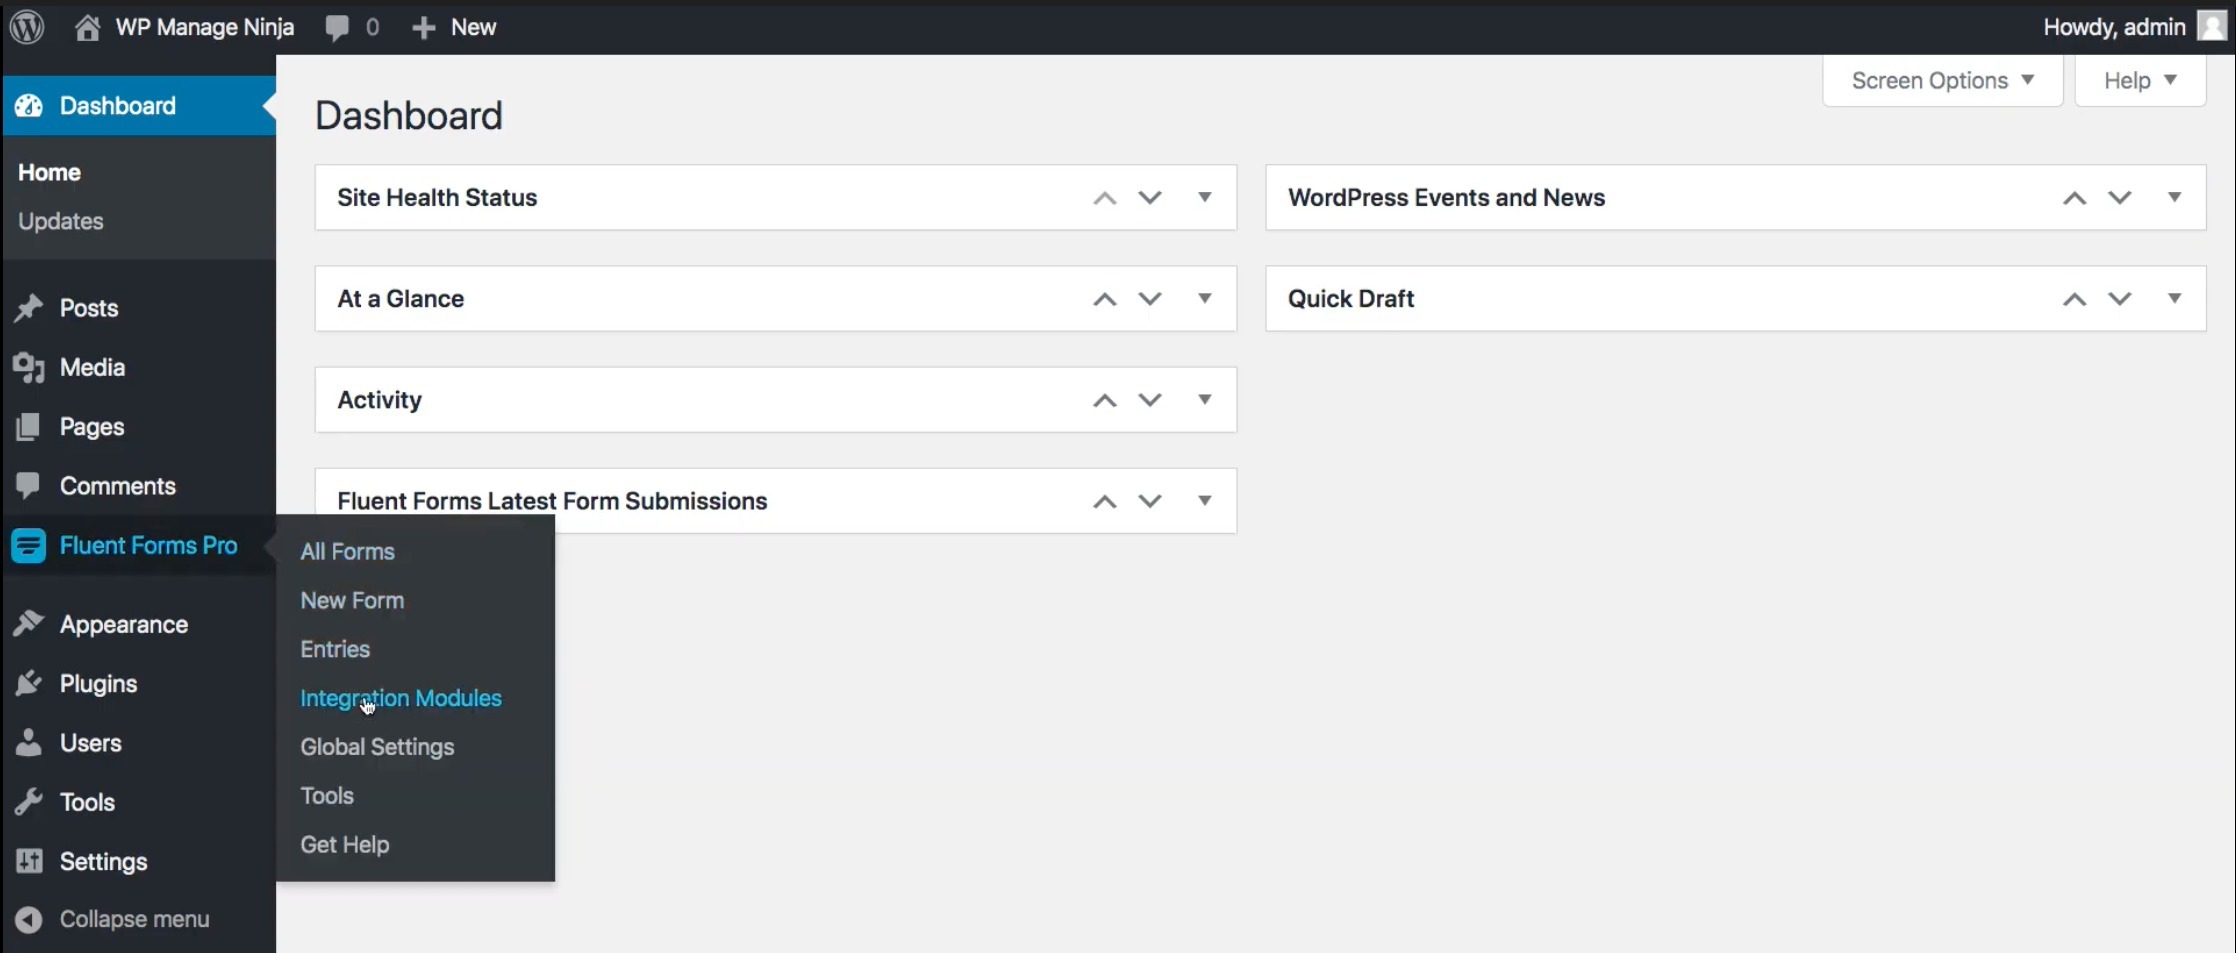2236x953 pixels.
Task: Click the Pages icon in sidebar
Action: tap(29, 427)
